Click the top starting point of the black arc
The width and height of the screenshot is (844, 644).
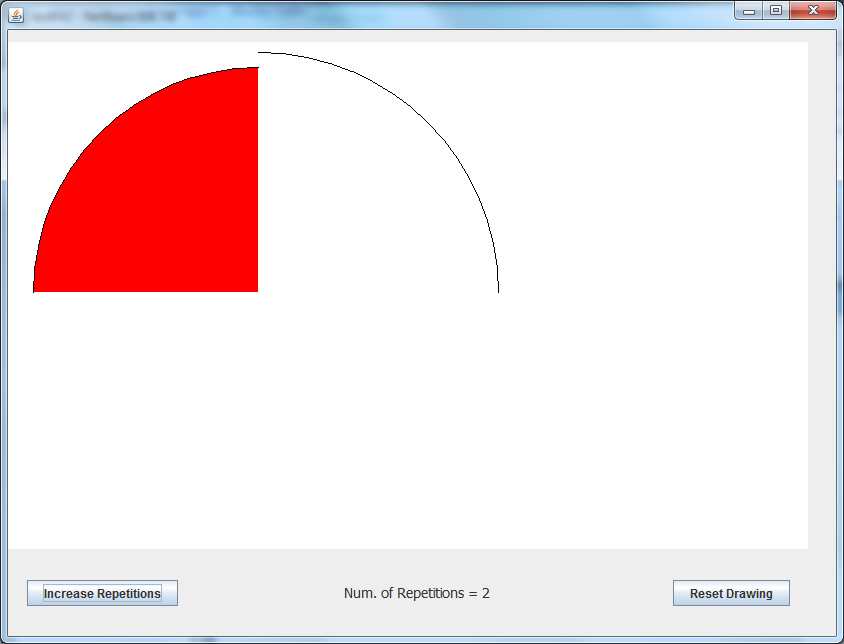(x=259, y=52)
